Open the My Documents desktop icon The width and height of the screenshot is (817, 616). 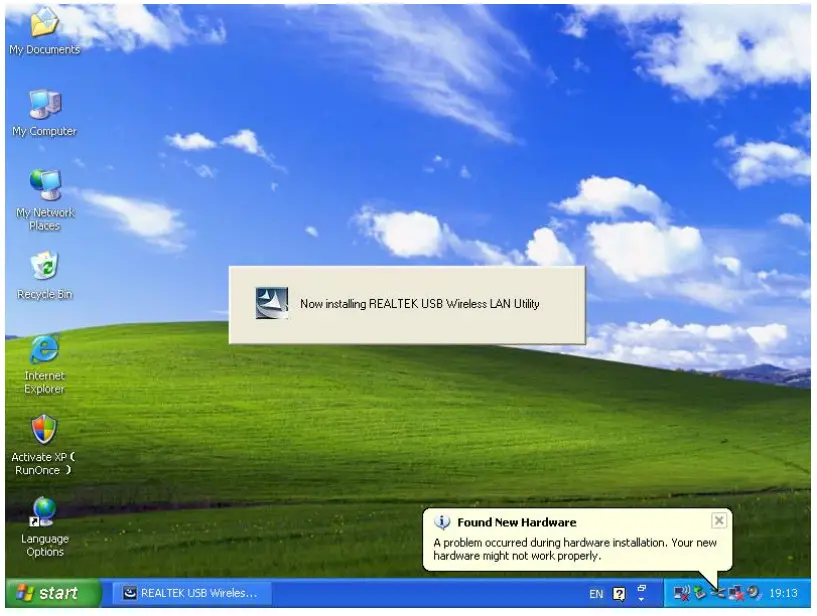pos(44,31)
